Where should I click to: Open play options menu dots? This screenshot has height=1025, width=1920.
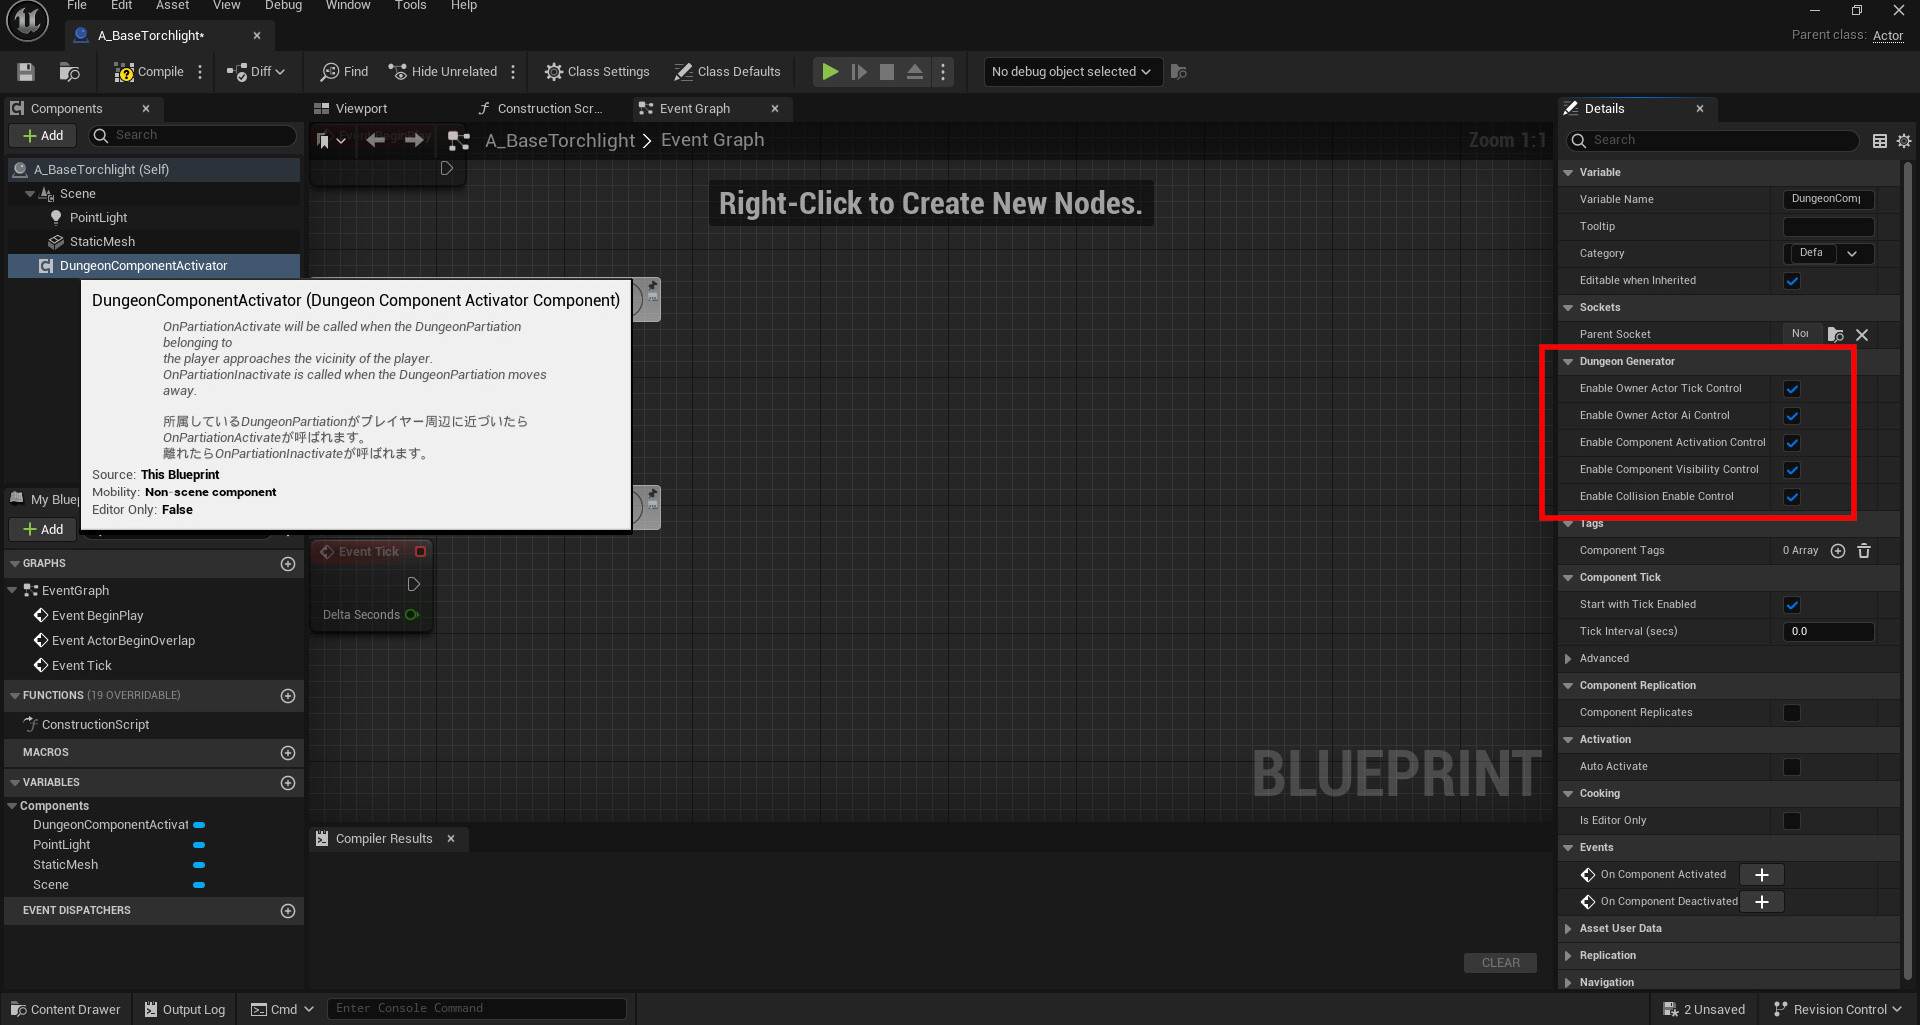pos(943,72)
